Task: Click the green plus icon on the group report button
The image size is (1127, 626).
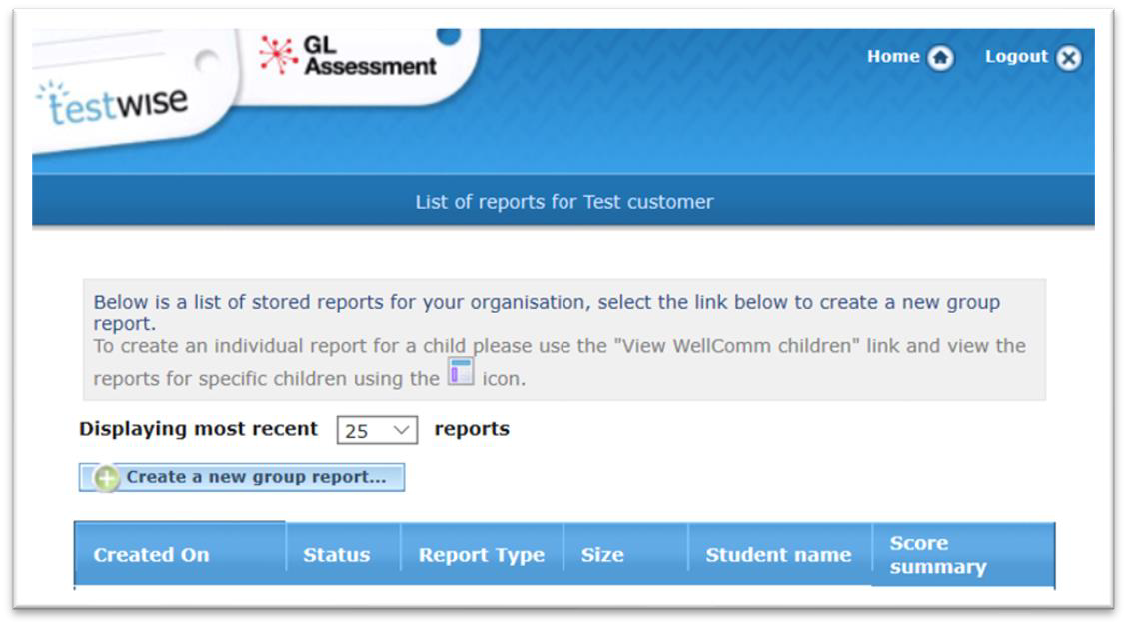Action: (106, 478)
